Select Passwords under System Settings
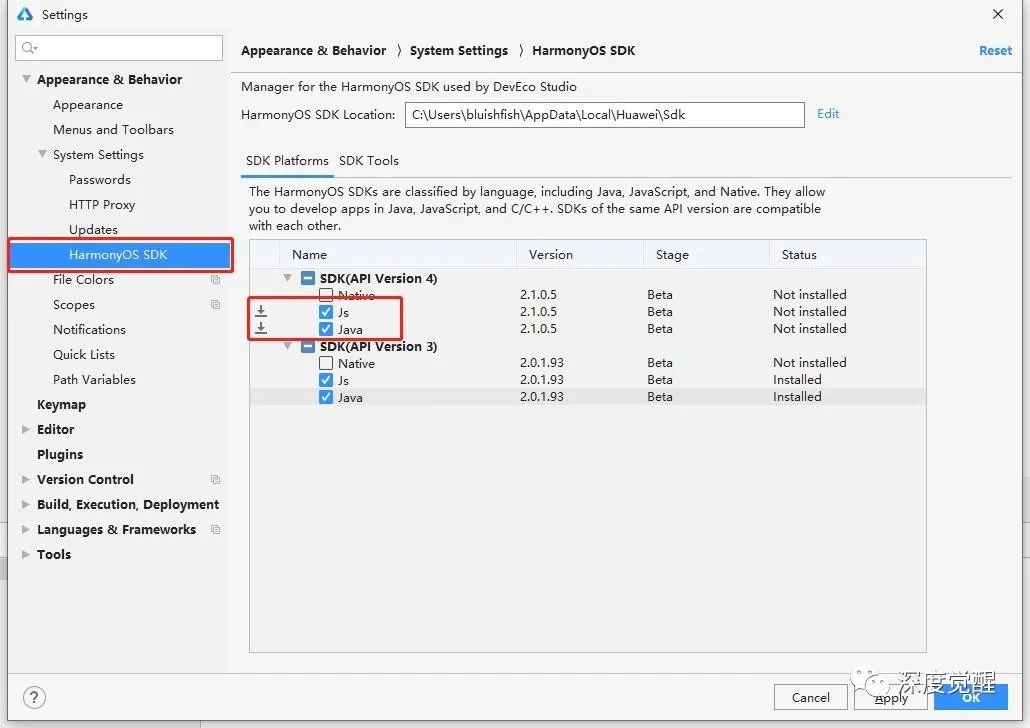 100,179
